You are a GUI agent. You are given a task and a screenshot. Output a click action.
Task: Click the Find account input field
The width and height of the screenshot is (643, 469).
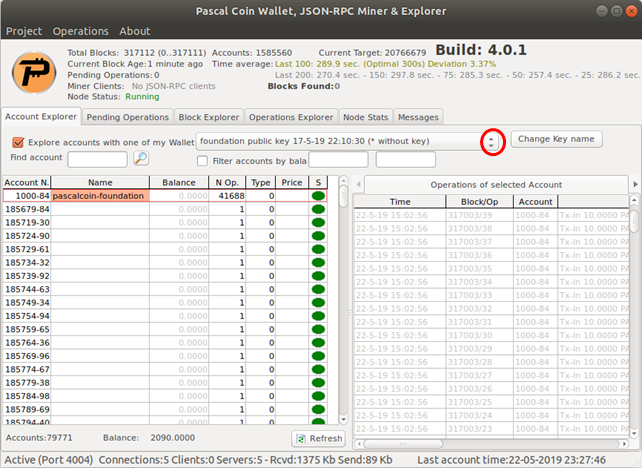98,159
